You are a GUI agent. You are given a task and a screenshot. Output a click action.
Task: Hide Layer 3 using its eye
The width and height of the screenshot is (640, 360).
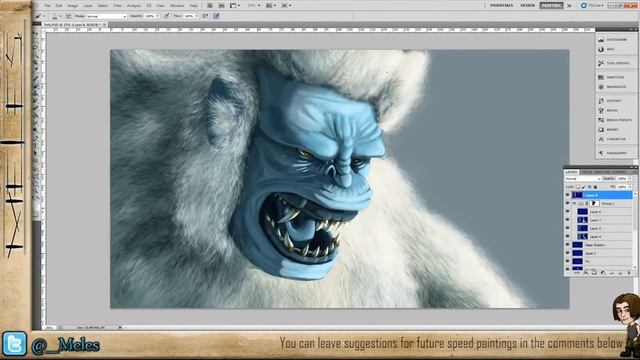click(568, 253)
